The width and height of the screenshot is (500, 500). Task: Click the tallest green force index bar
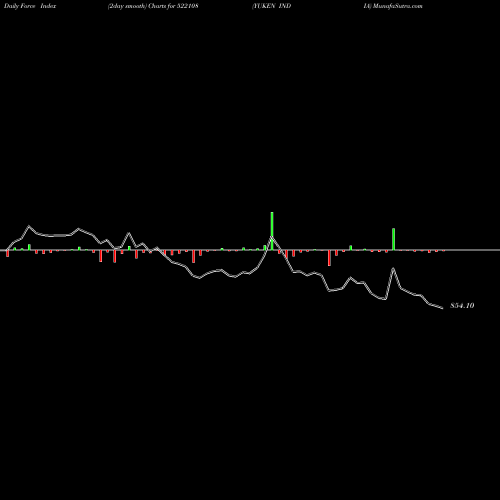272,231
